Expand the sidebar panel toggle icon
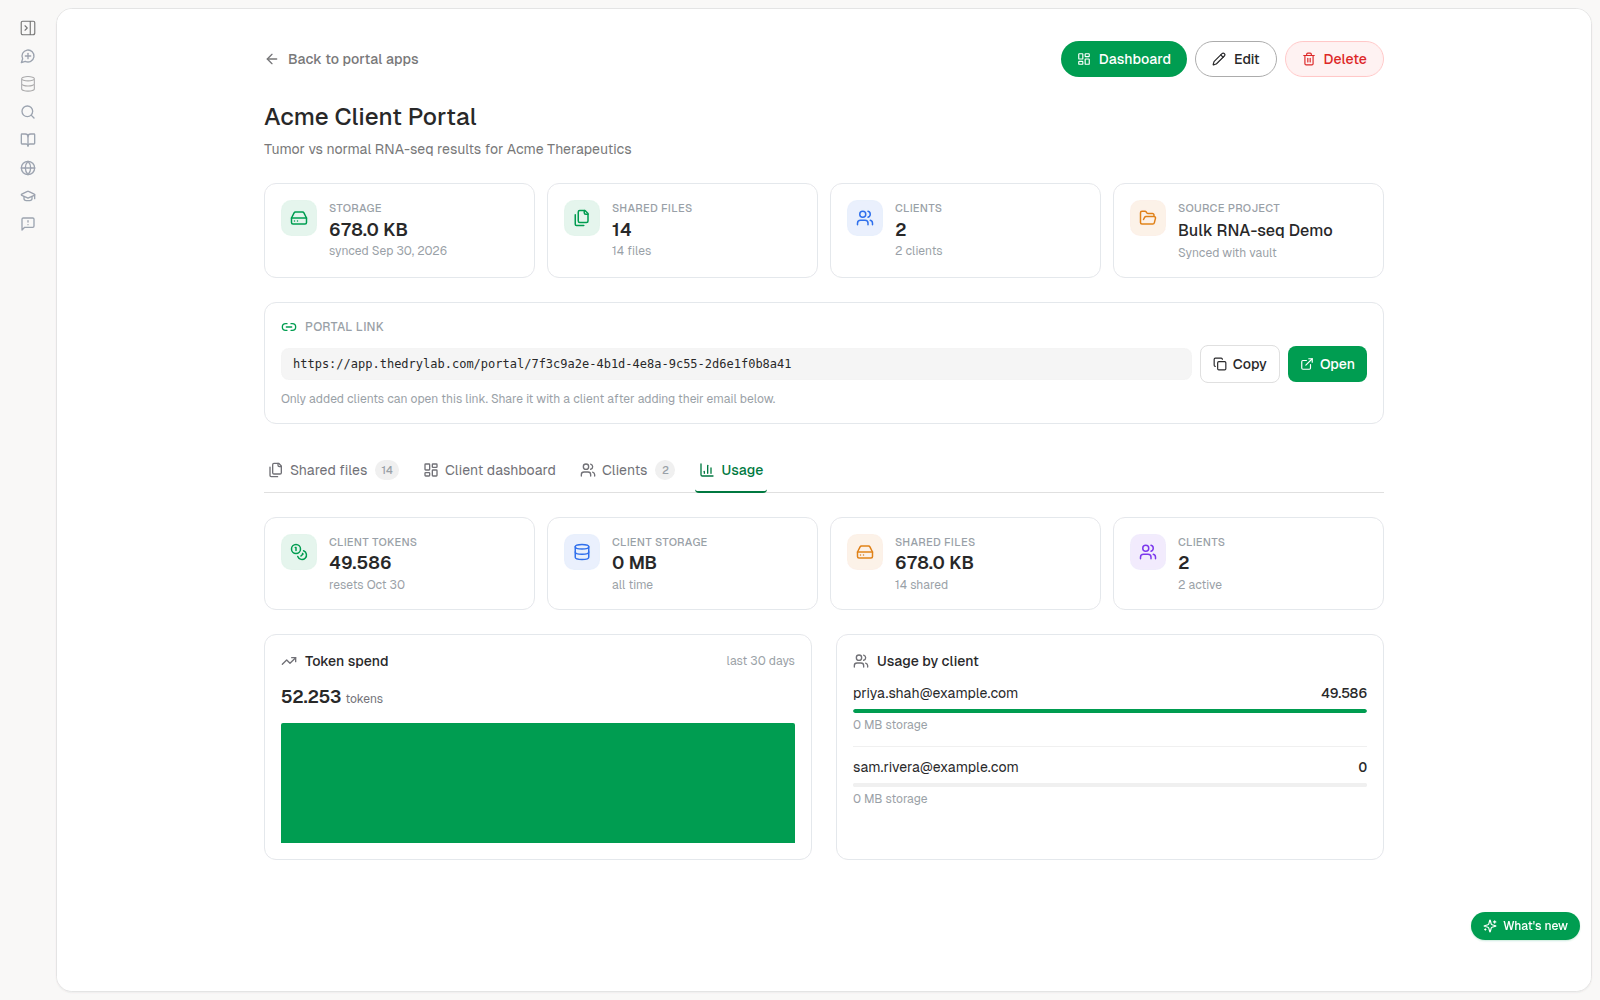This screenshot has width=1600, height=1000. pyautogui.click(x=28, y=28)
